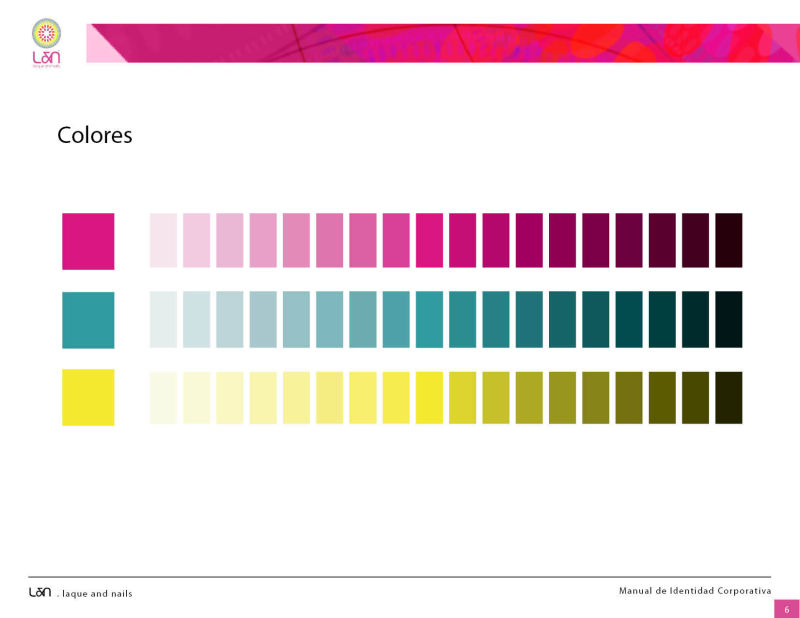Click the pink page number 6 box

pos(786,609)
